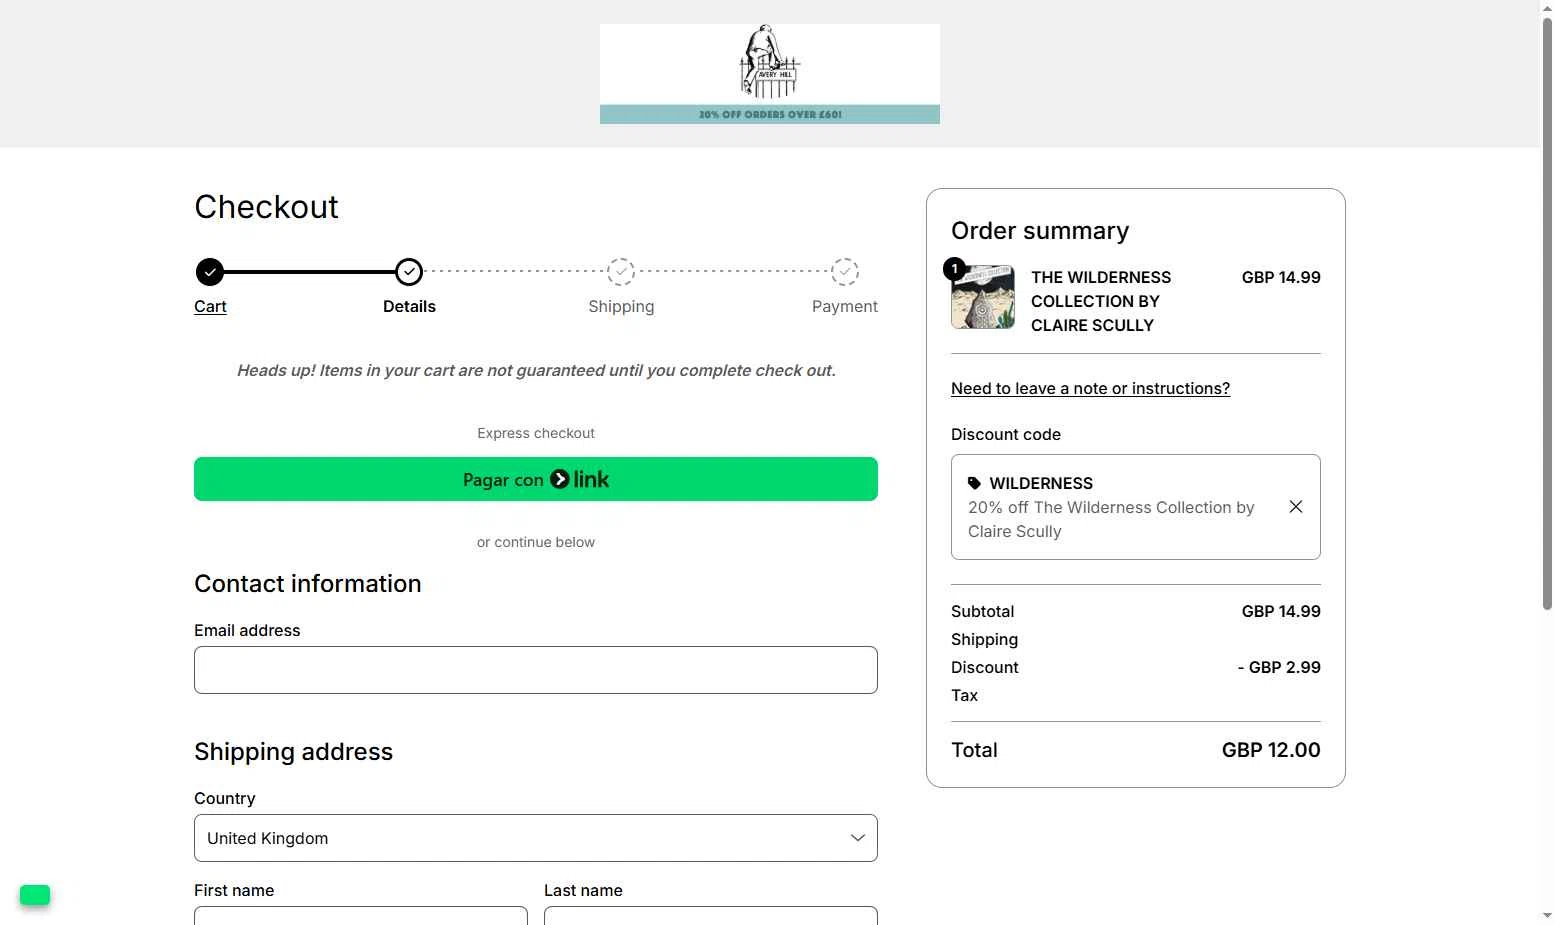Viewport: 1555px width, 925px height.
Task: Pay with the green Link express button
Action: coord(536,479)
